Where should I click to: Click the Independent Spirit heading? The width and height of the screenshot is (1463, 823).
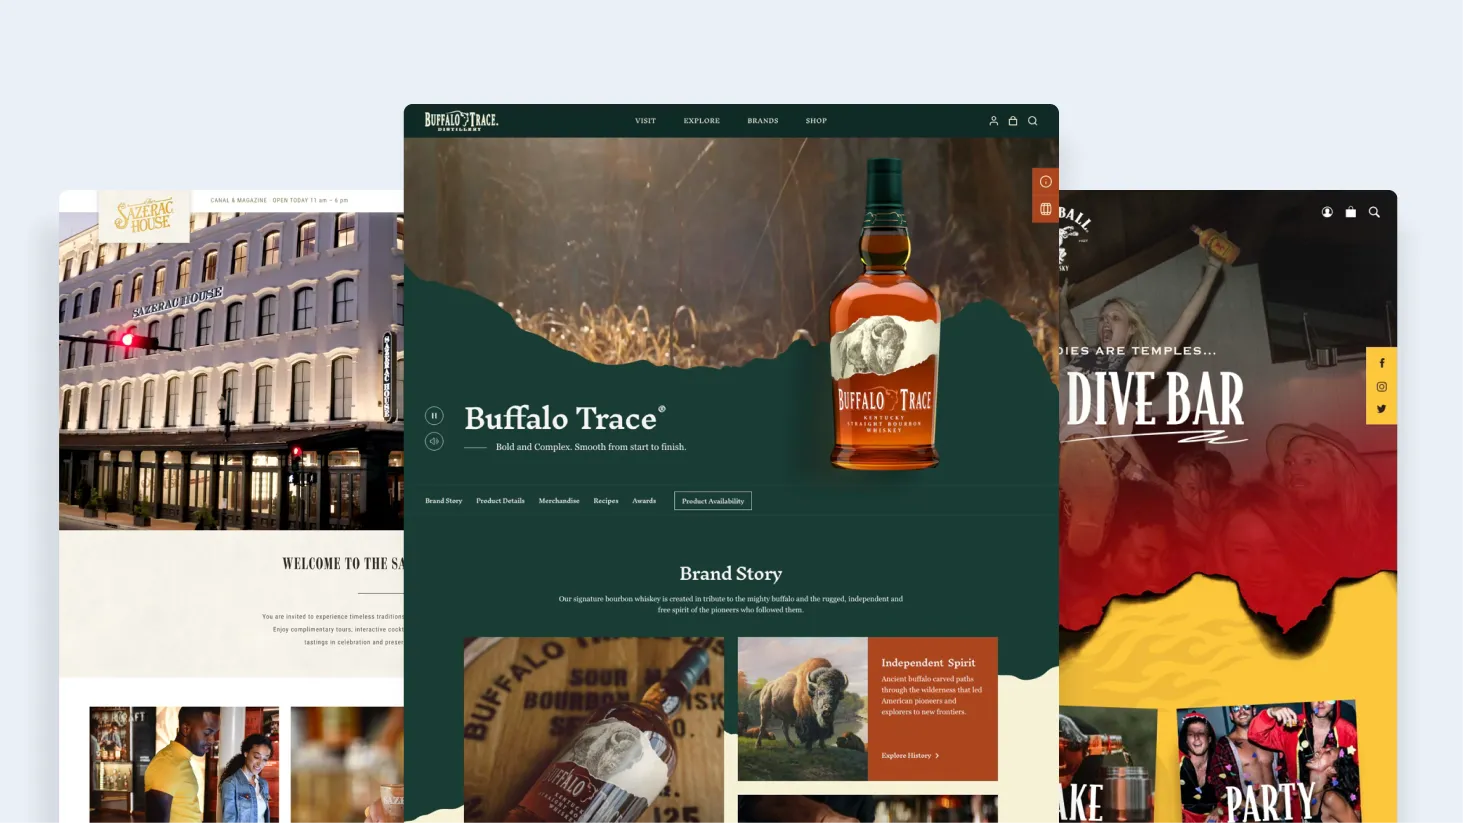928,663
